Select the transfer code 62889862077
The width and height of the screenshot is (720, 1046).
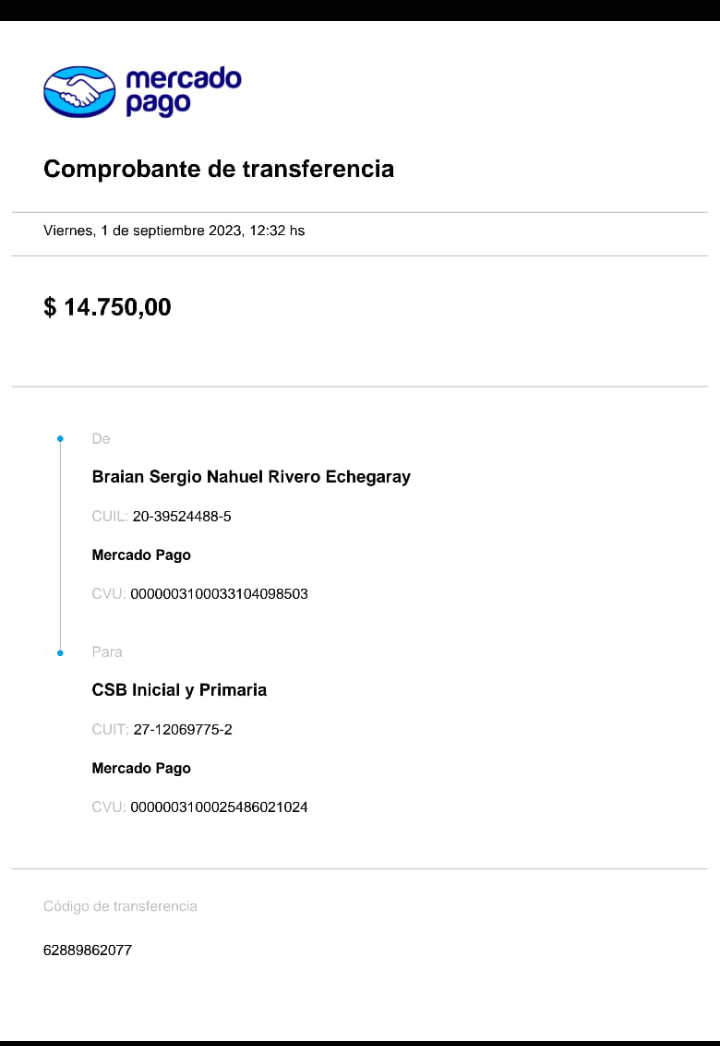click(x=87, y=950)
